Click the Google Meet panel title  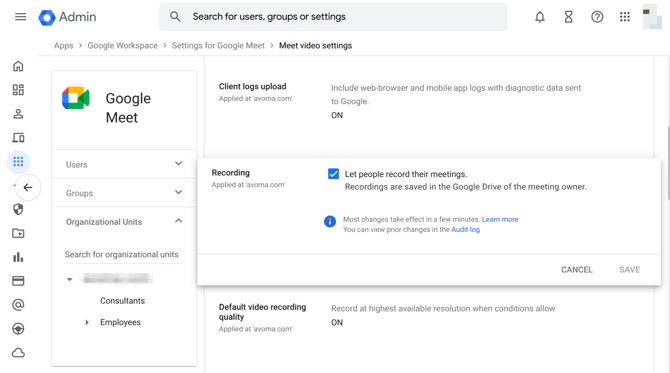click(128, 108)
